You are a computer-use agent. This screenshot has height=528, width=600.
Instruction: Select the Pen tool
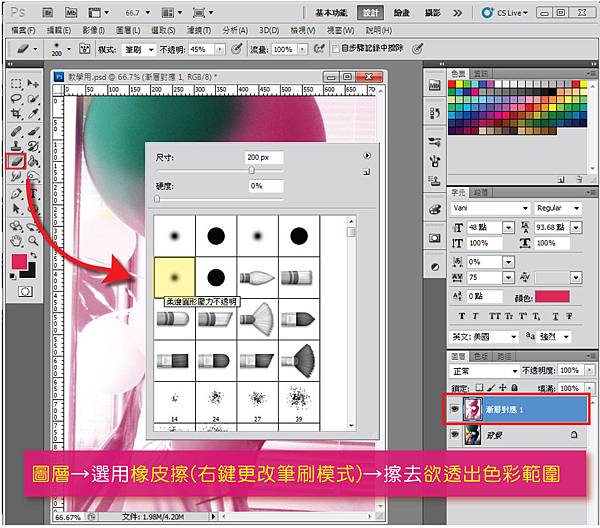[x=16, y=193]
